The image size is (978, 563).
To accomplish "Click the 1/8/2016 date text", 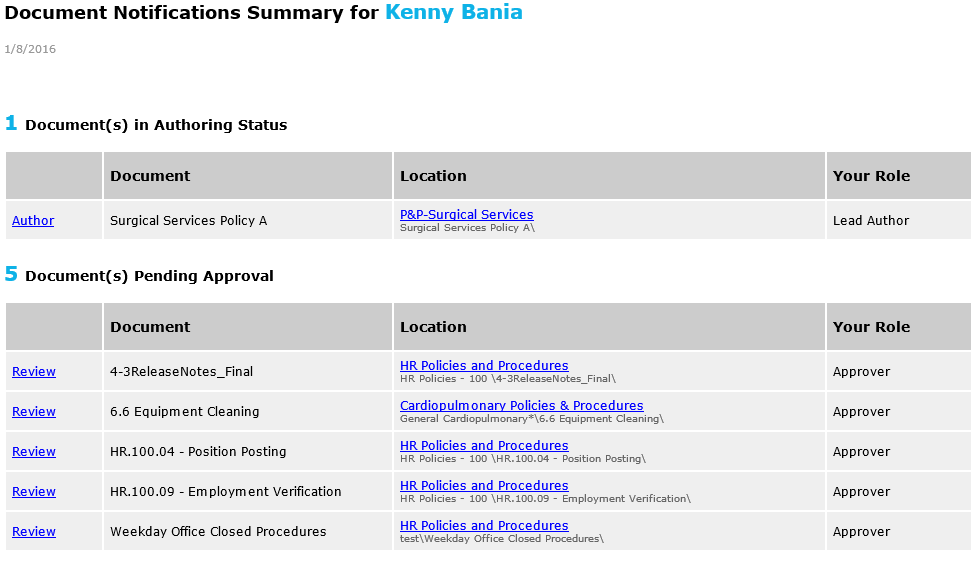I will coord(30,49).
